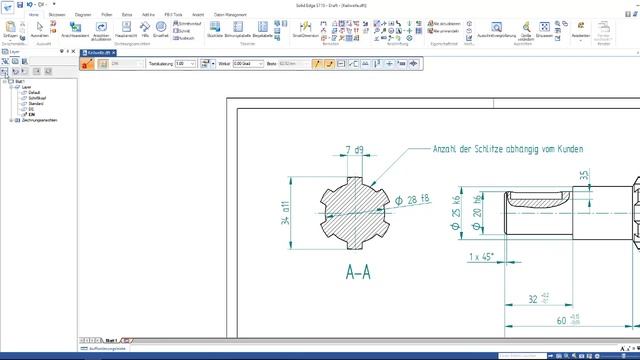Open the Anordnen arrange dropdown
640x360 pixels.
(x=580, y=31)
